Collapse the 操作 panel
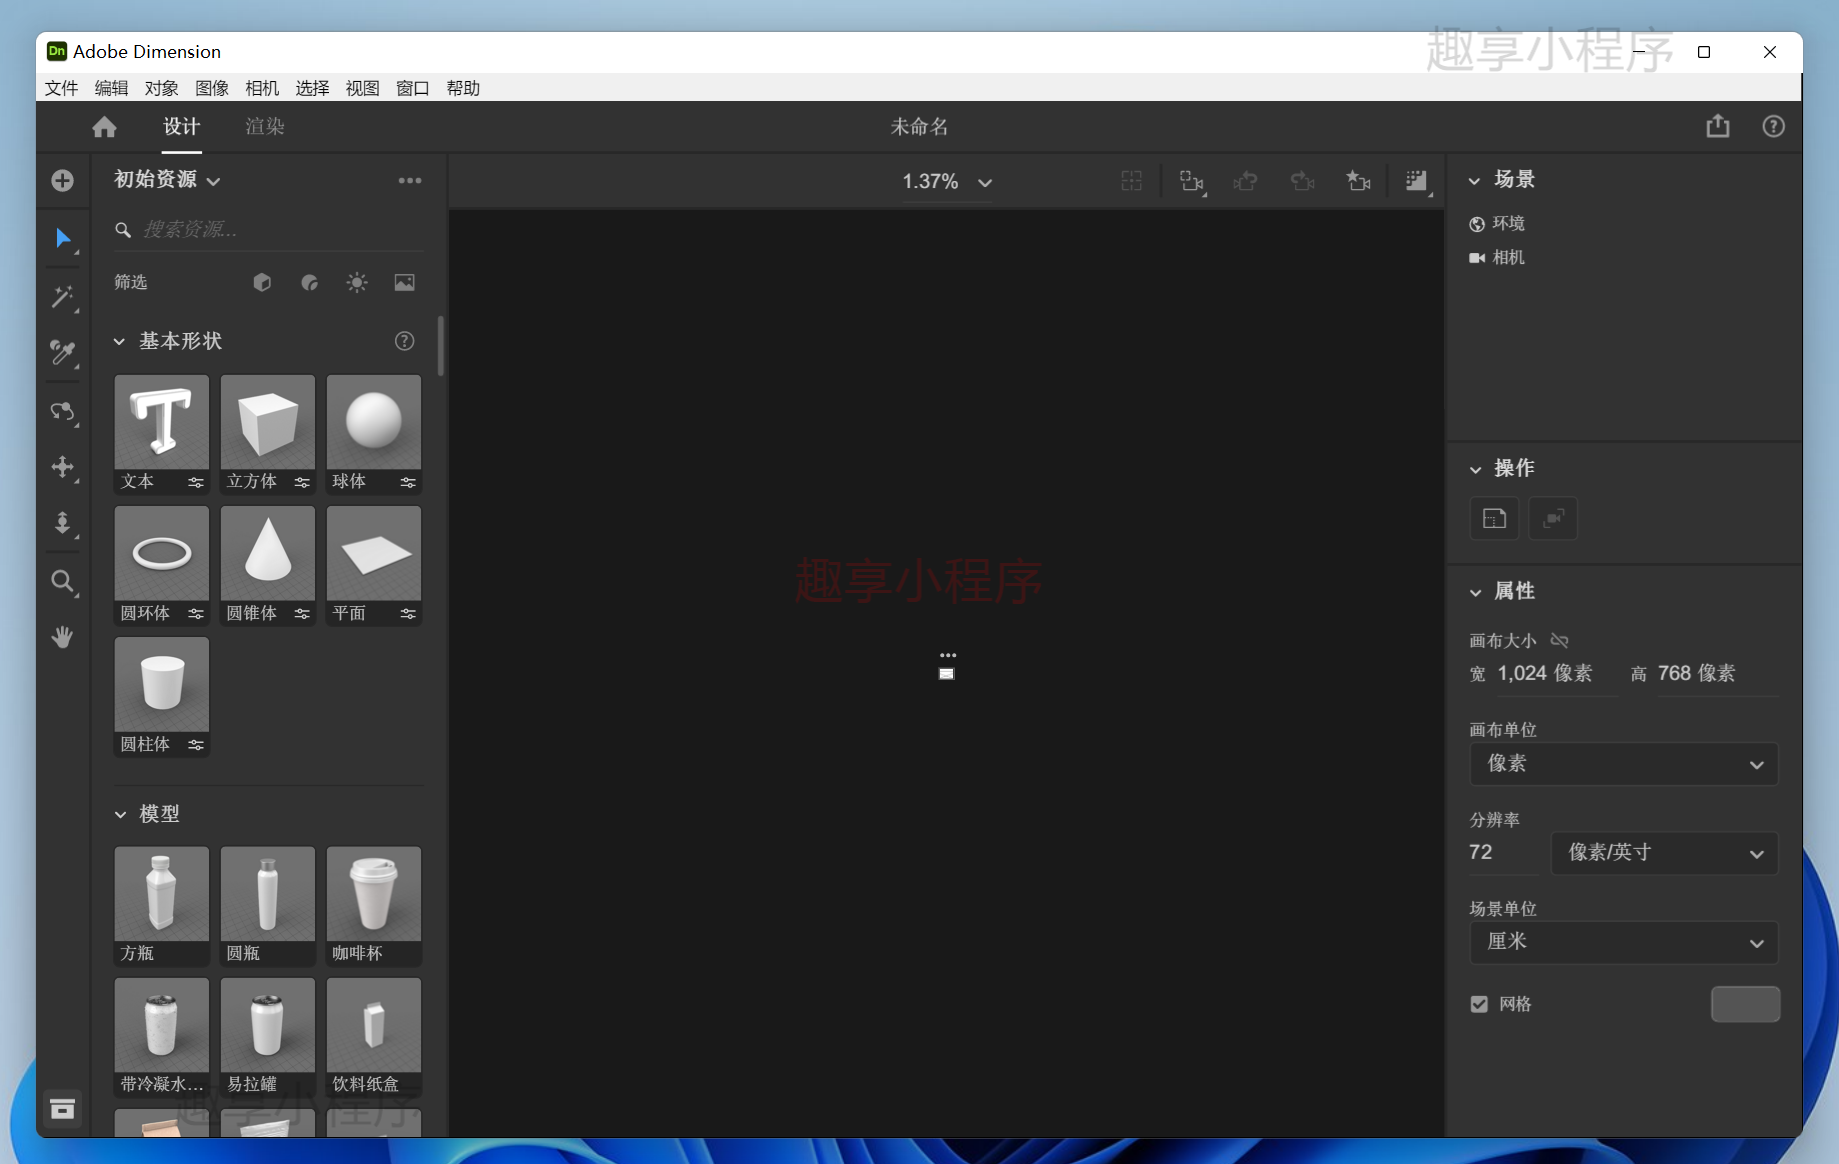1839x1164 pixels. coord(1475,470)
